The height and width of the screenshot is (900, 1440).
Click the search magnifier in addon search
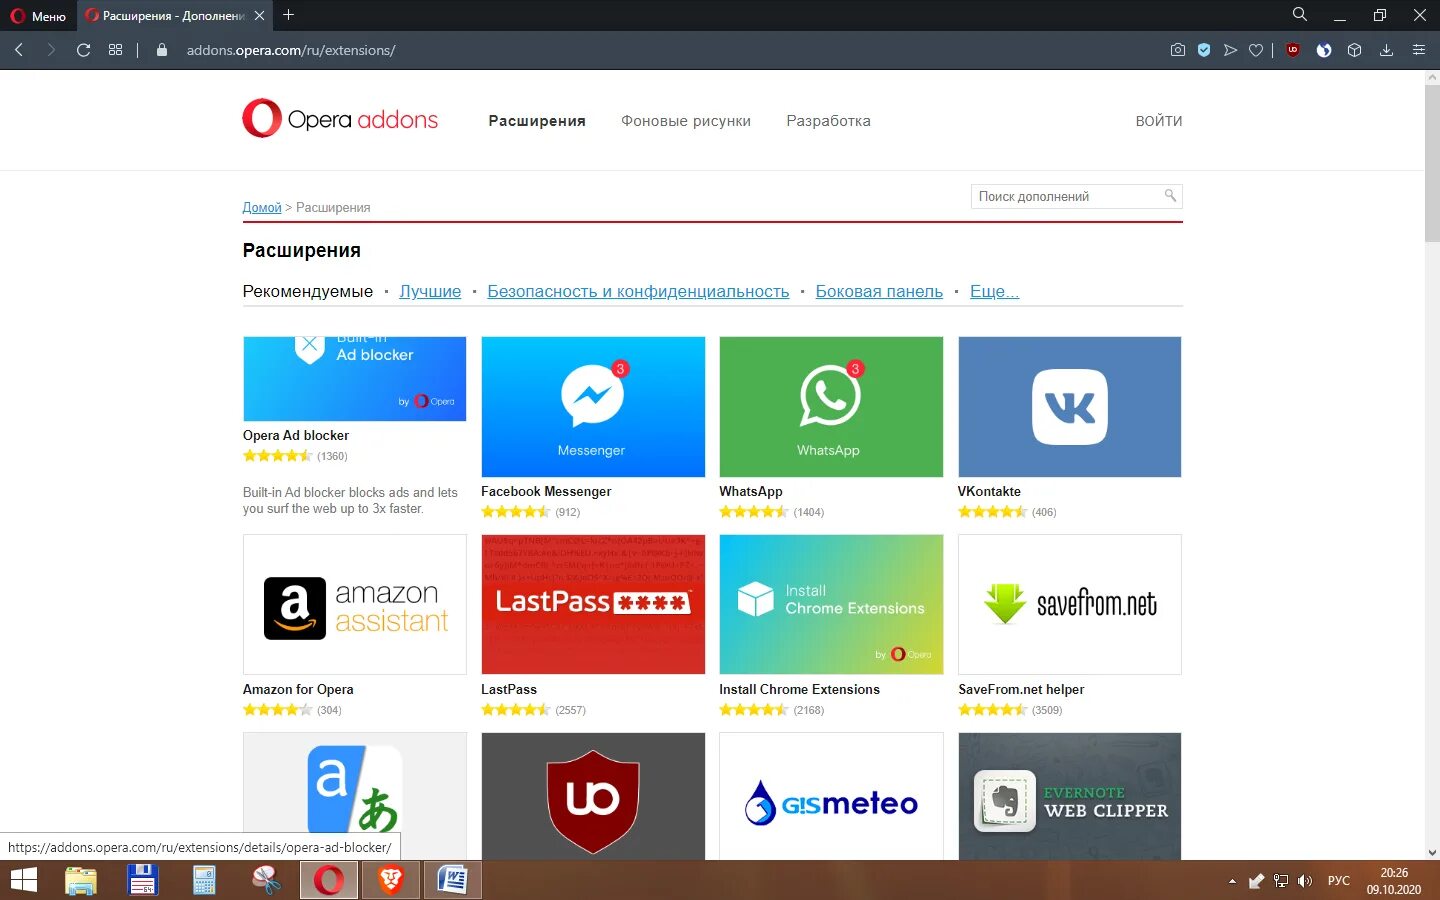[1170, 196]
